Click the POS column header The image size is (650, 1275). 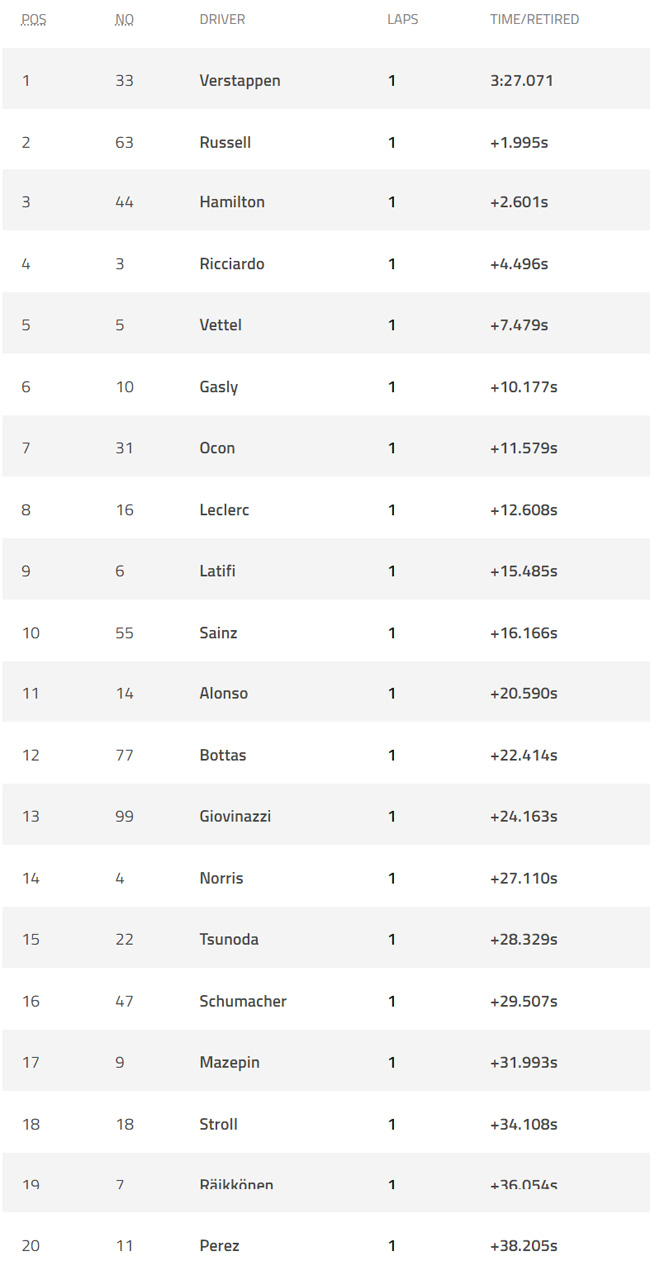click(x=33, y=19)
